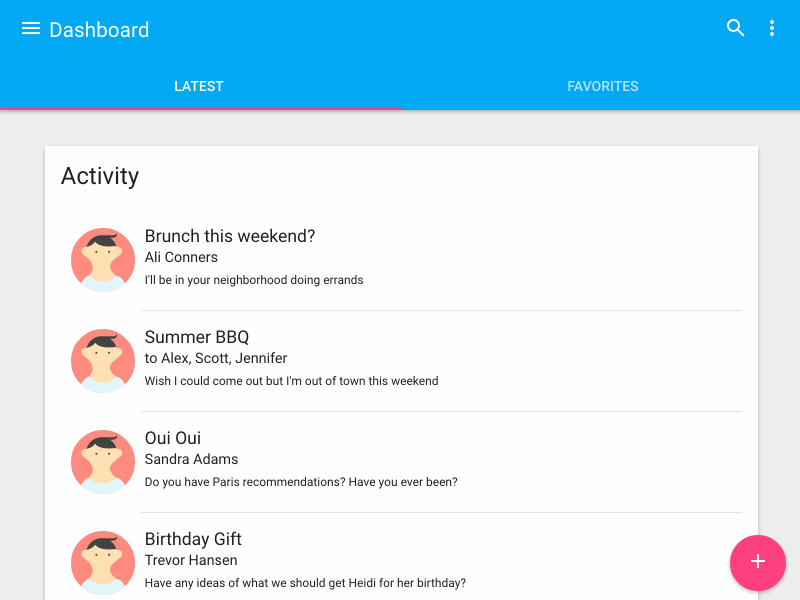Image resolution: width=800 pixels, height=600 pixels.
Task: Click the search icon
Action: coord(735,28)
